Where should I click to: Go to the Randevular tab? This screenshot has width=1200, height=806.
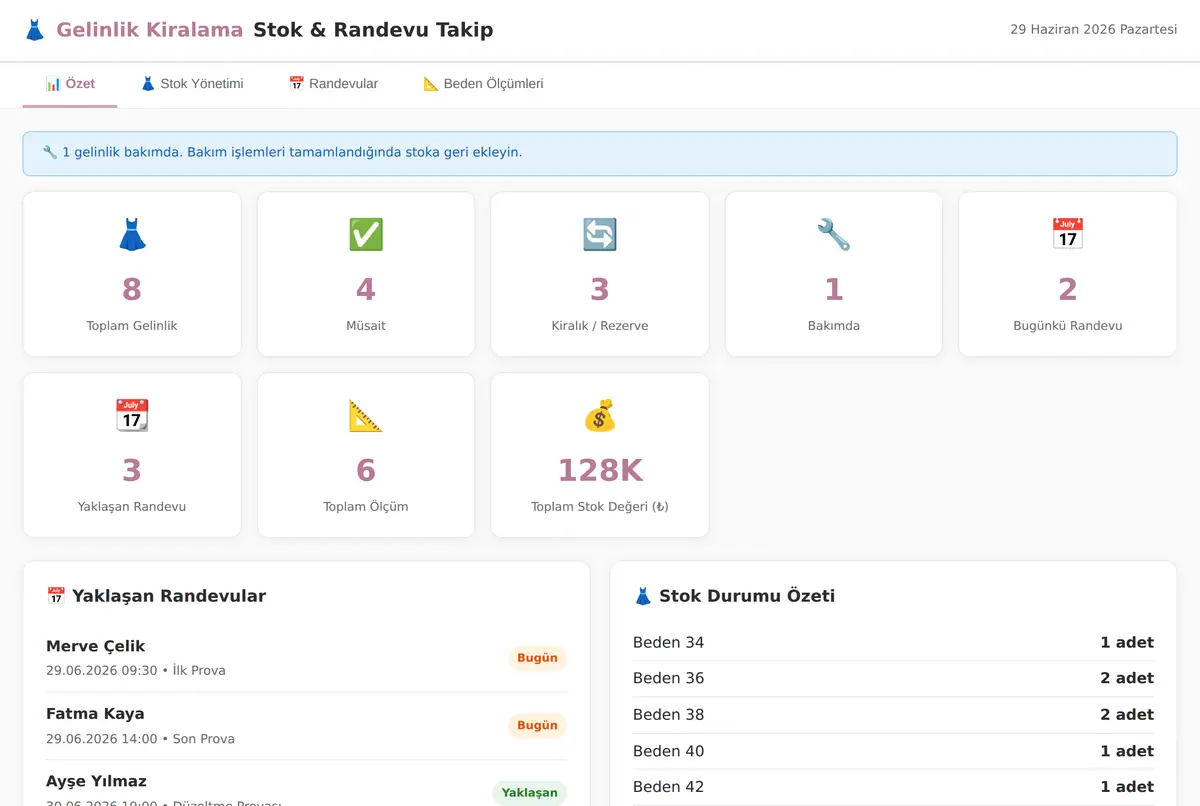(333, 84)
